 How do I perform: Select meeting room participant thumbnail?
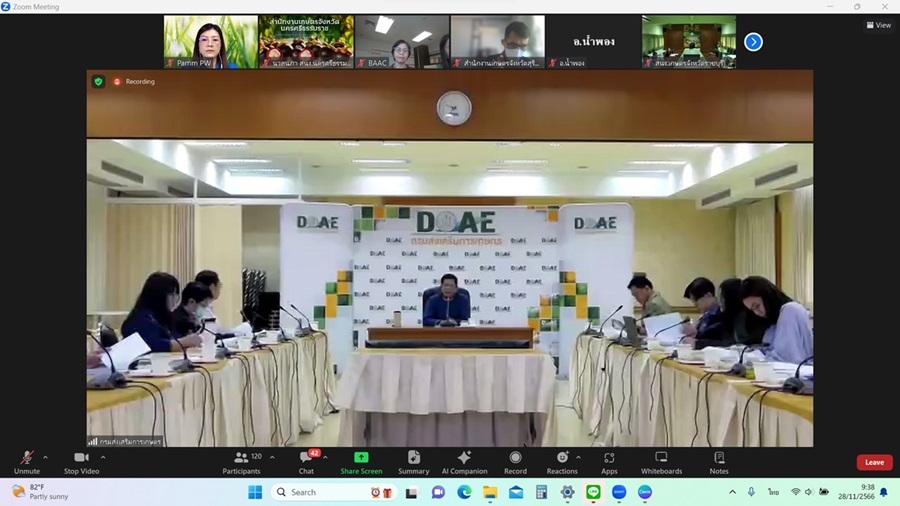[689, 42]
